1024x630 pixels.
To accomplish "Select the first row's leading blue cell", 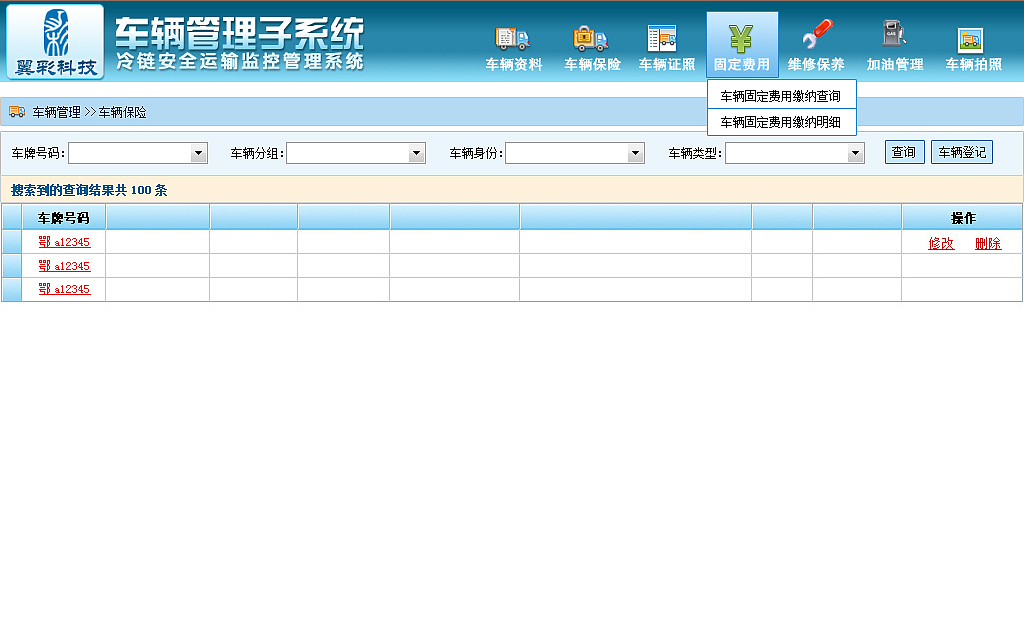I will (x=12, y=242).
